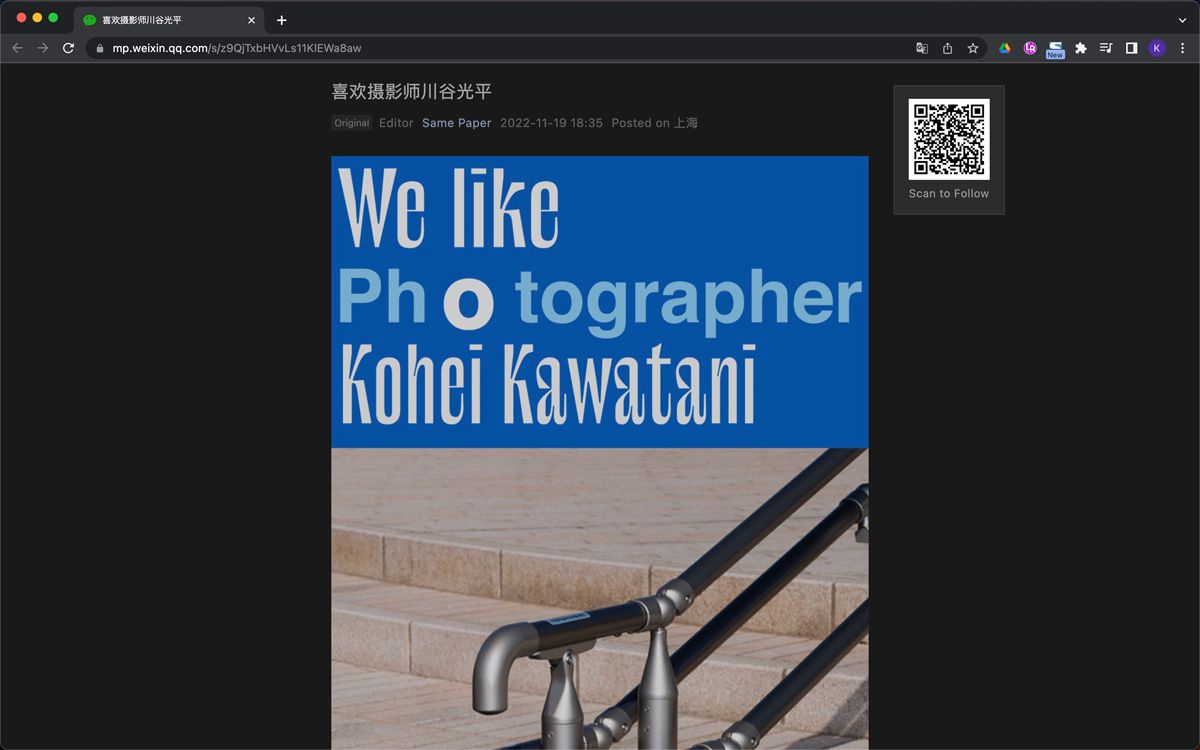Image resolution: width=1200 pixels, height=750 pixels.
Task: Open the Extensions puzzle menu
Action: (x=1080, y=48)
